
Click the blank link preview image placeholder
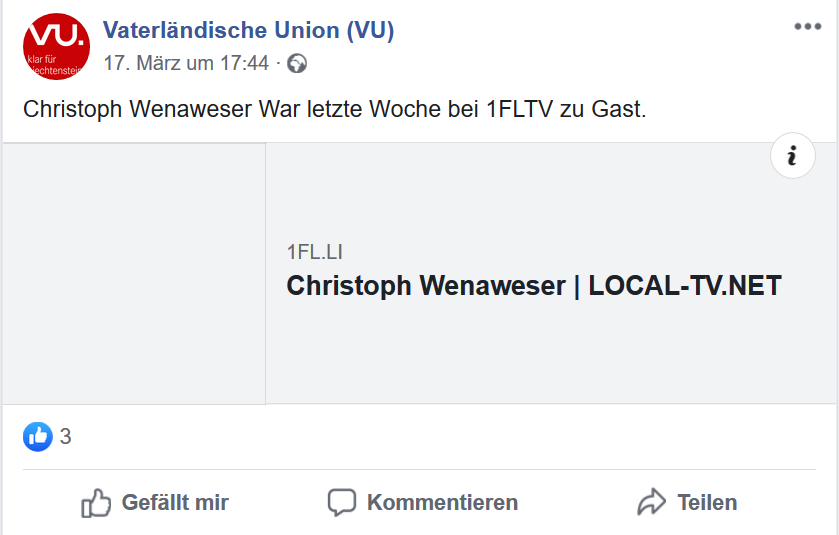coord(133,273)
